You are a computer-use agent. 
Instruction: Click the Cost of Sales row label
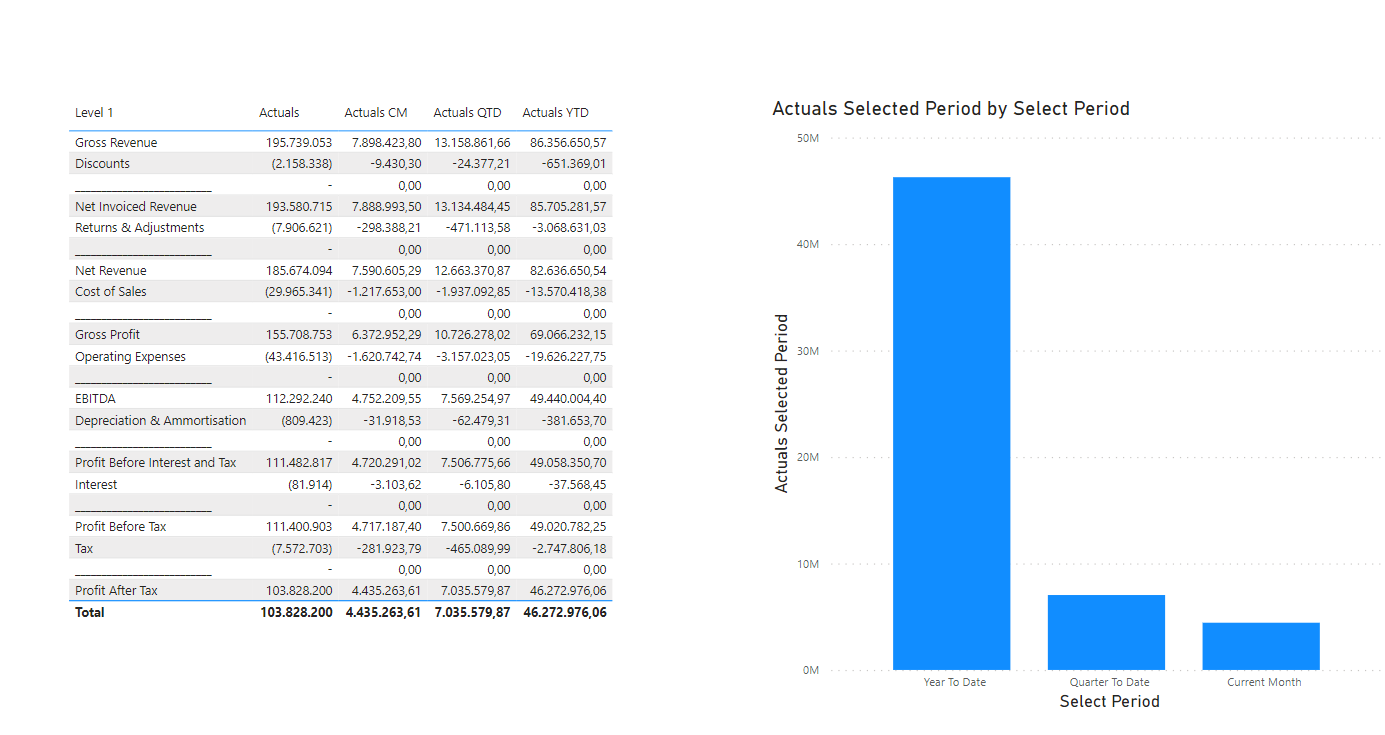pyautogui.click(x=110, y=292)
